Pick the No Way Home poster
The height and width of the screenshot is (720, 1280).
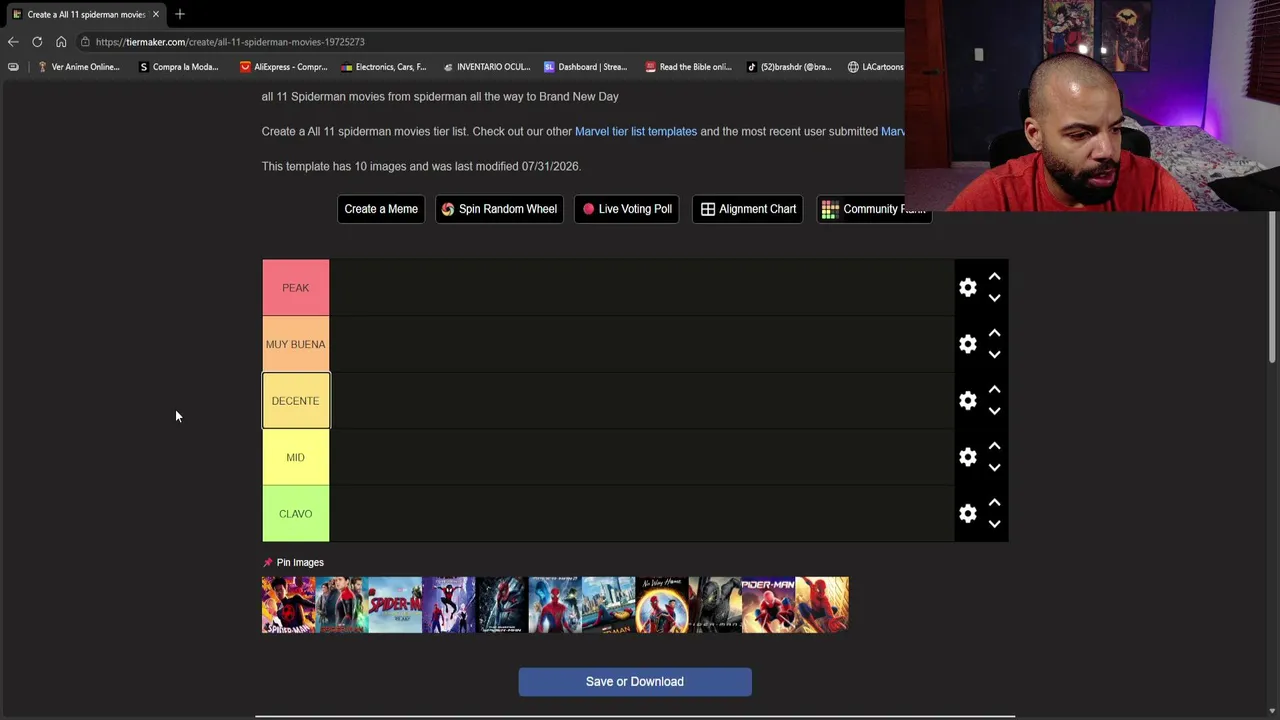coord(662,605)
